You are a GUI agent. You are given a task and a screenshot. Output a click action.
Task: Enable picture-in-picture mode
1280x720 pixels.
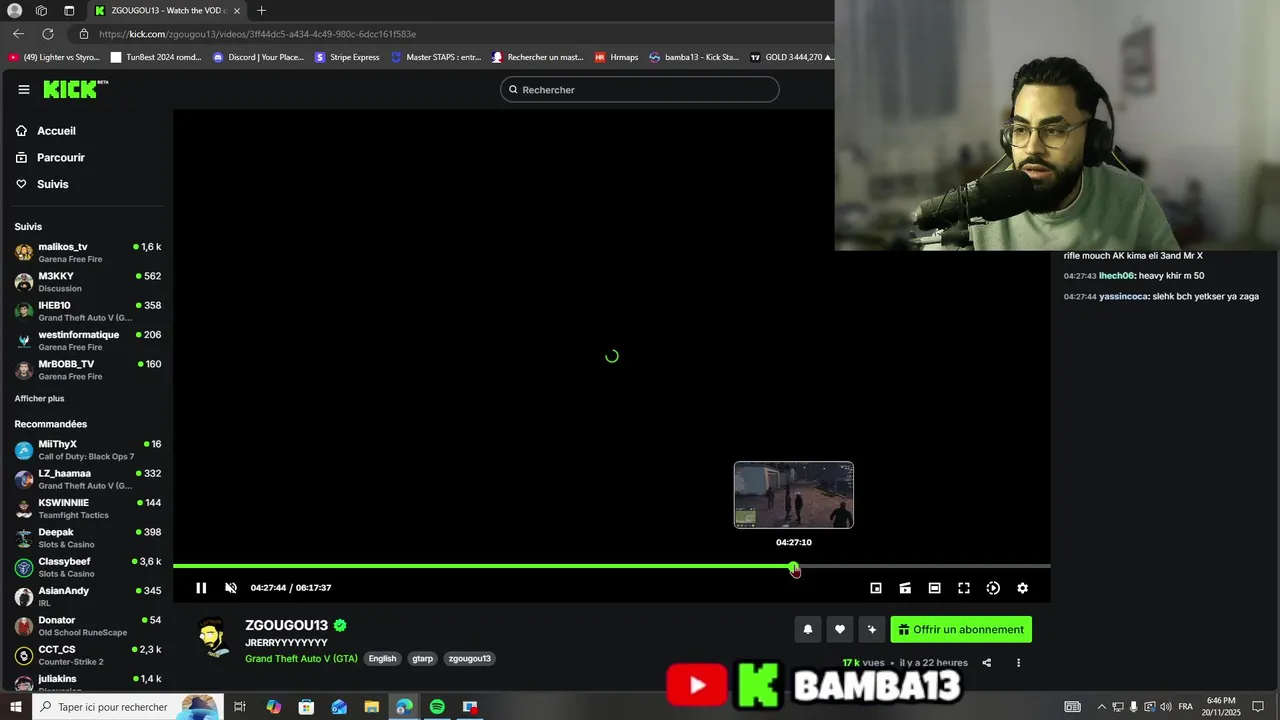pos(876,588)
